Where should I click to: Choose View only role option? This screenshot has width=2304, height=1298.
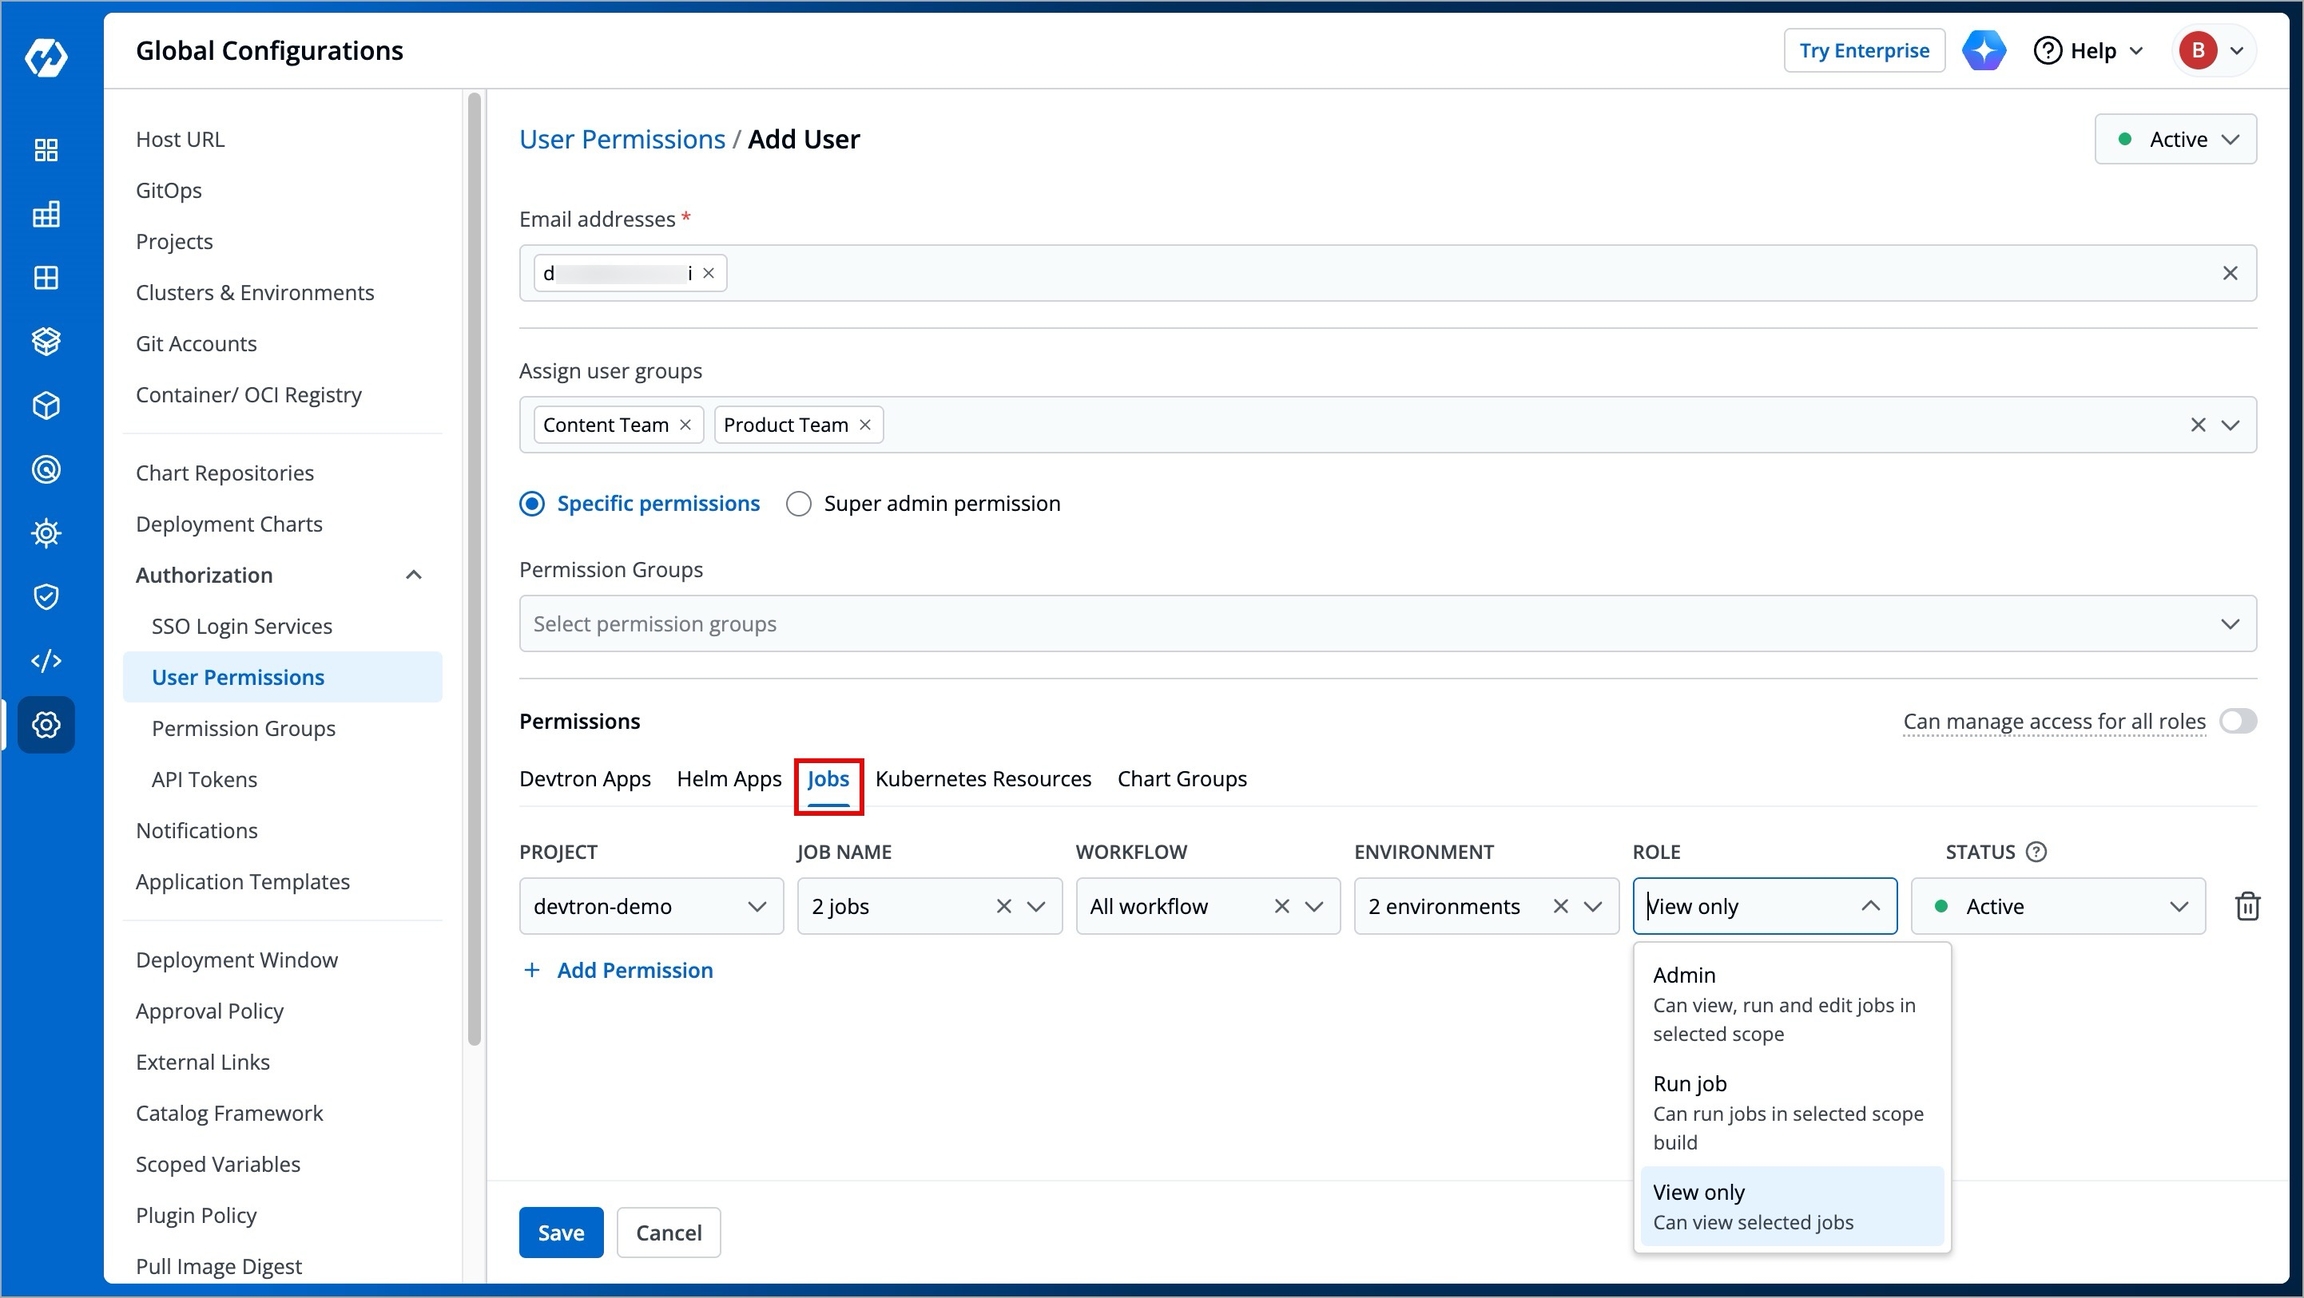(1791, 1206)
